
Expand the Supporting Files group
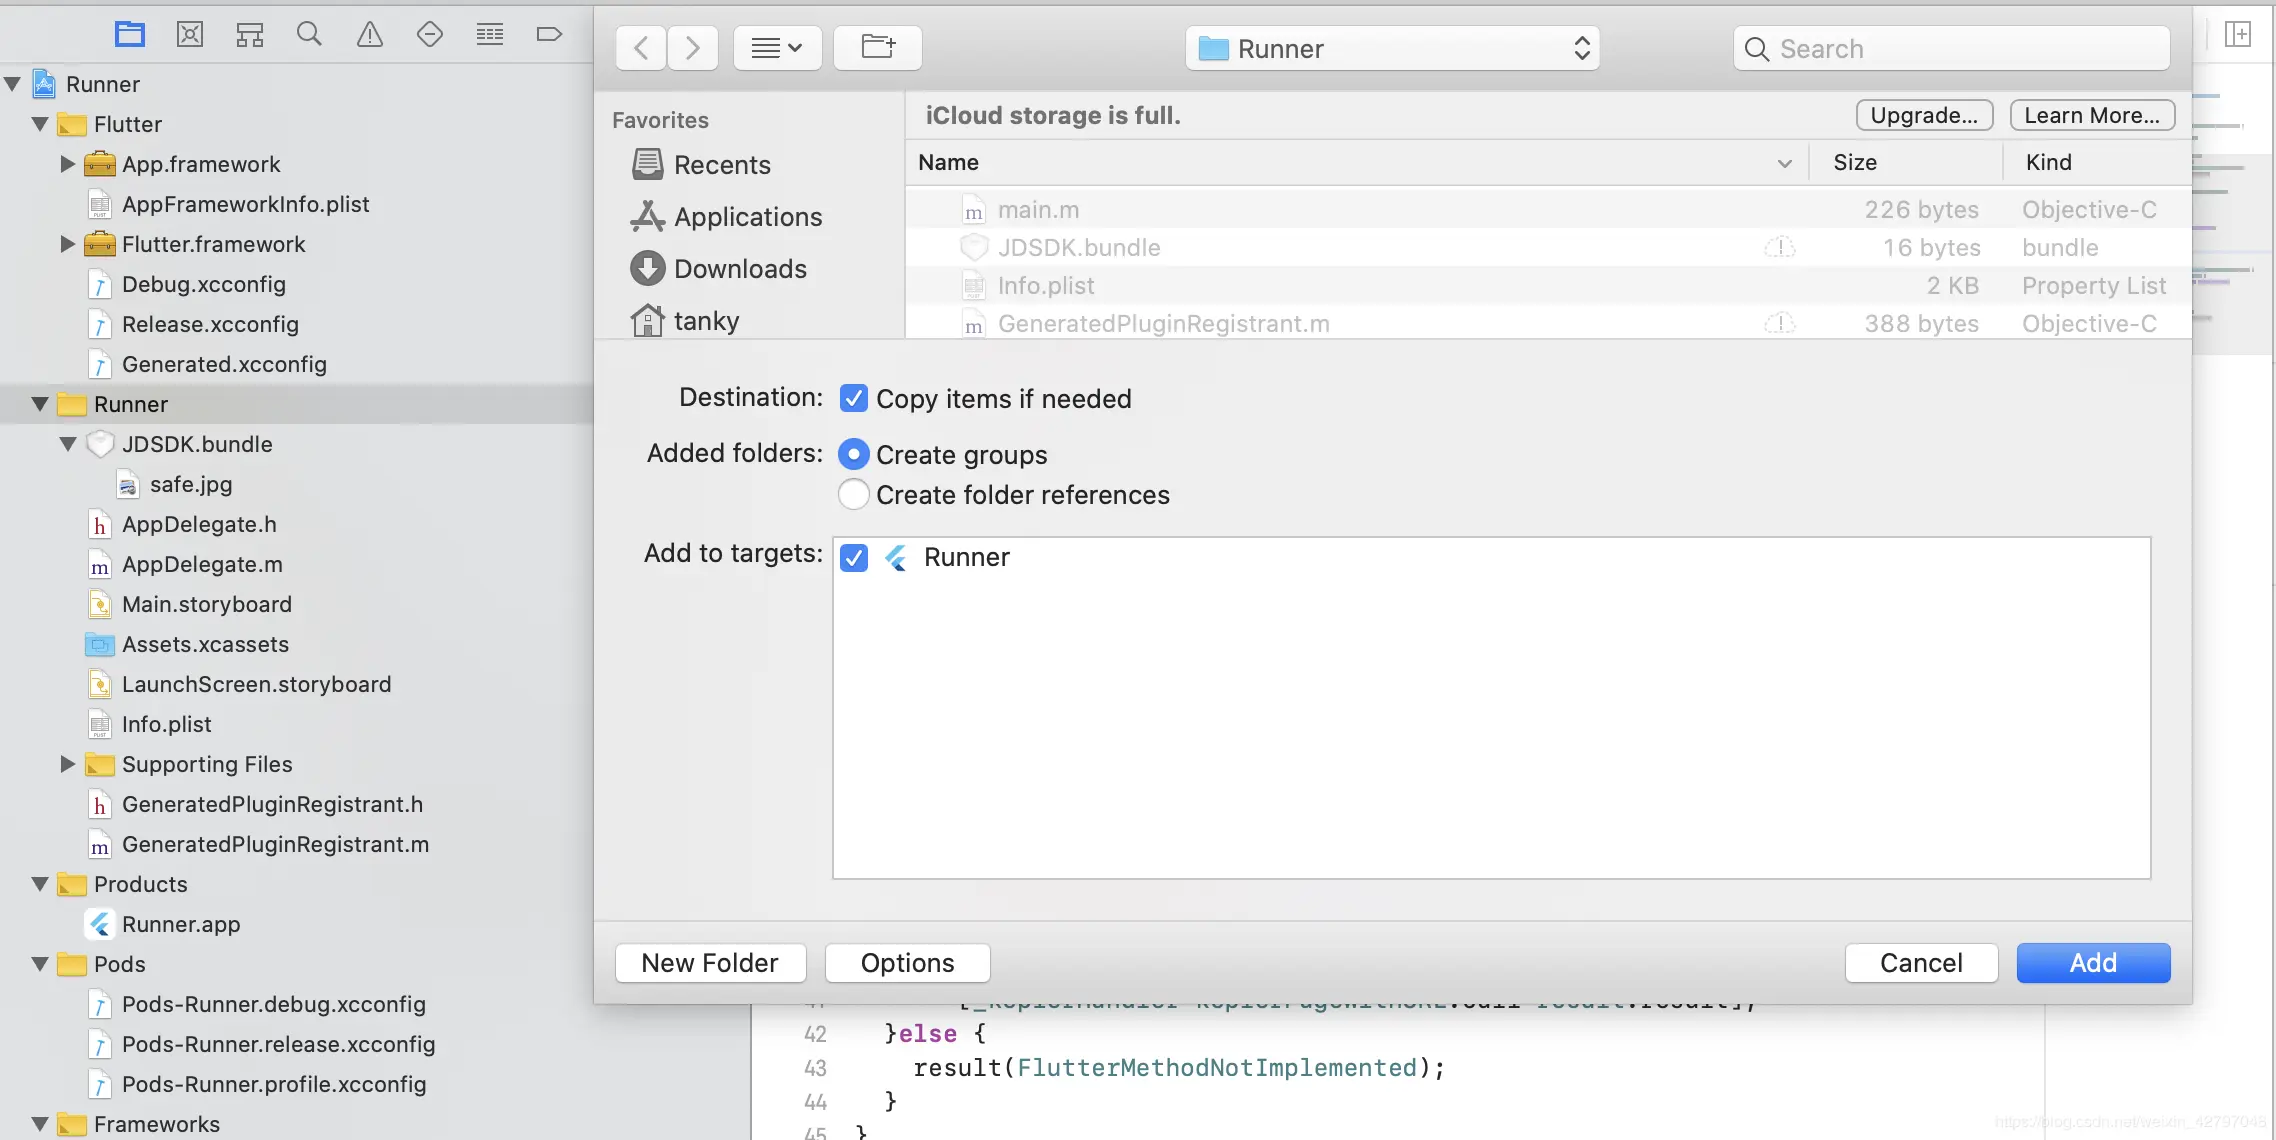[x=67, y=764]
